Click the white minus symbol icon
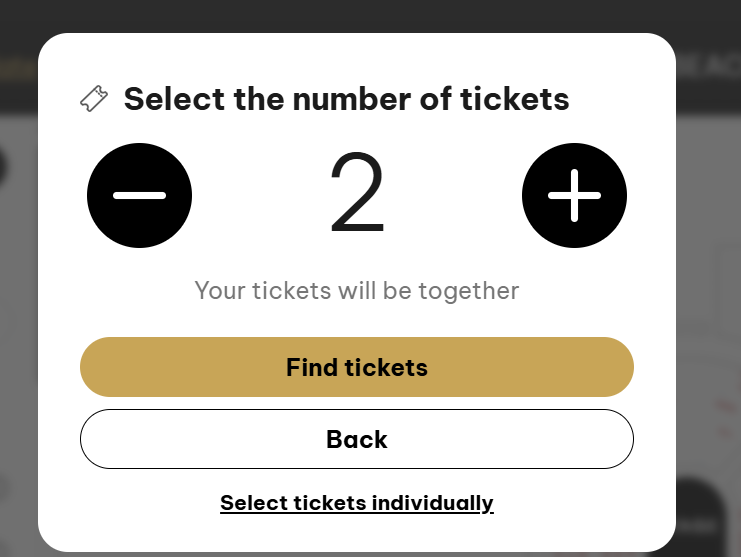Image resolution: width=741 pixels, height=557 pixels. point(139,195)
